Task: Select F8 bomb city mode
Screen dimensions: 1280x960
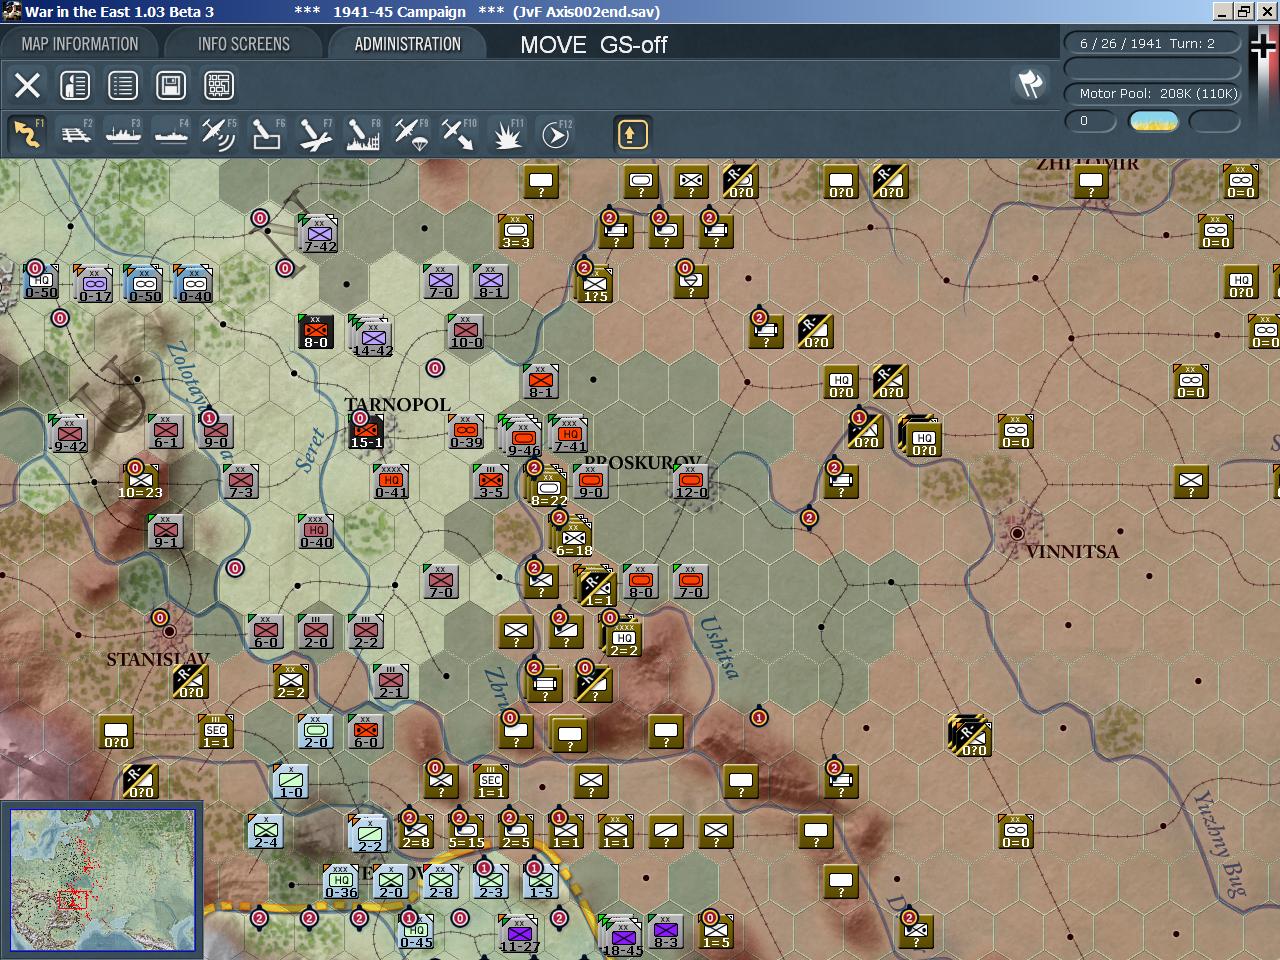Action: click(x=363, y=134)
